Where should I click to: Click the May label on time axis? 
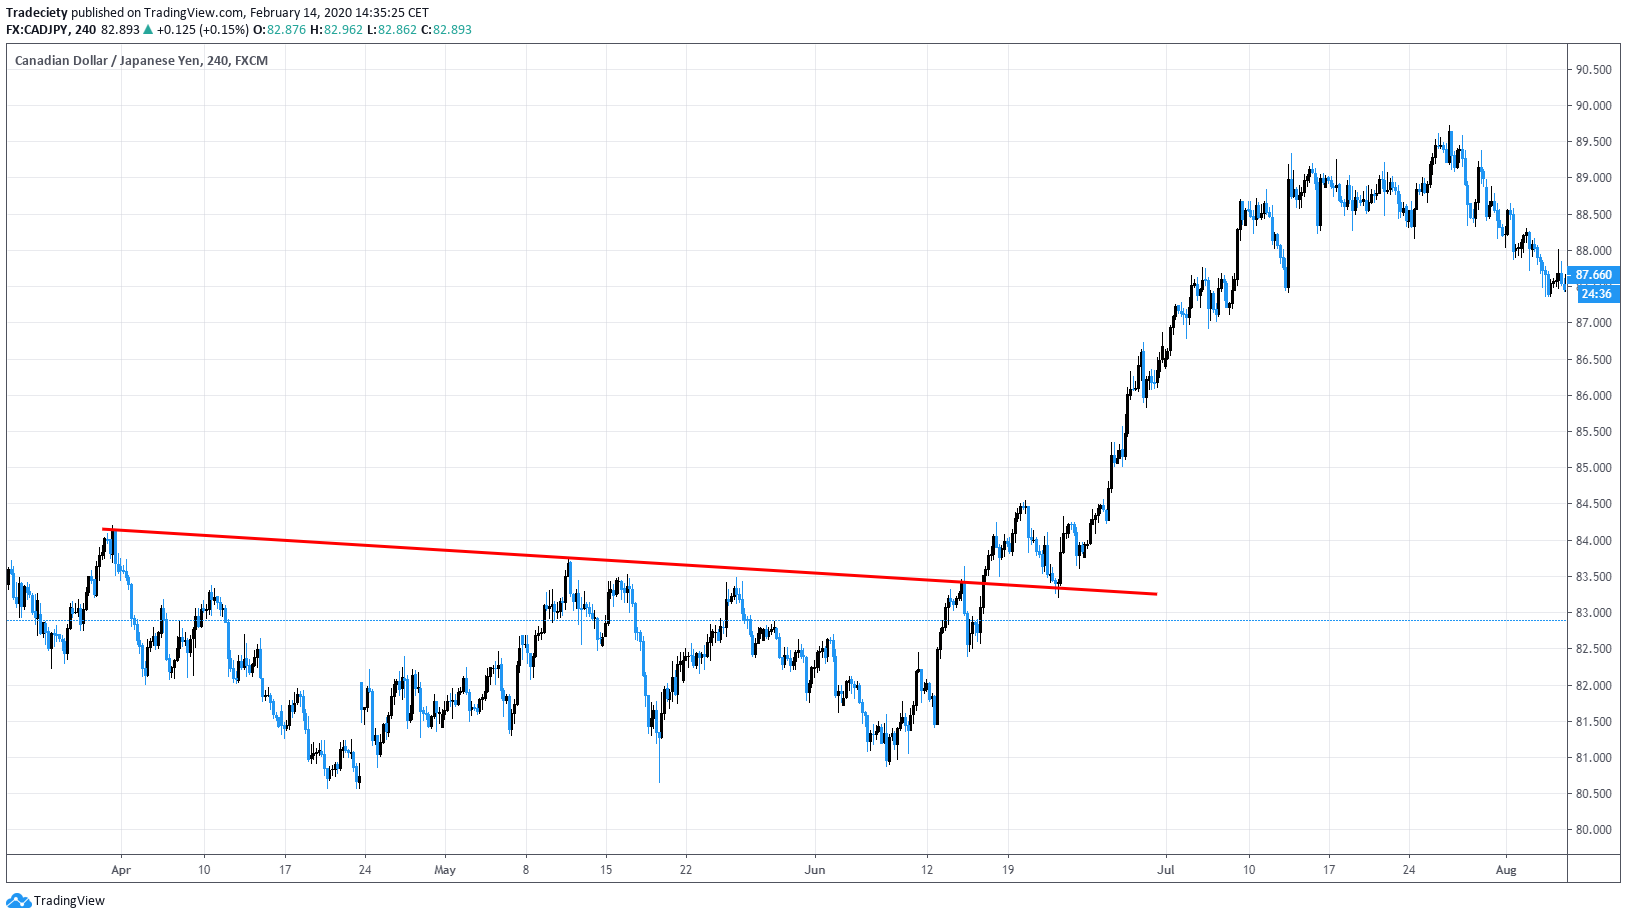click(445, 870)
